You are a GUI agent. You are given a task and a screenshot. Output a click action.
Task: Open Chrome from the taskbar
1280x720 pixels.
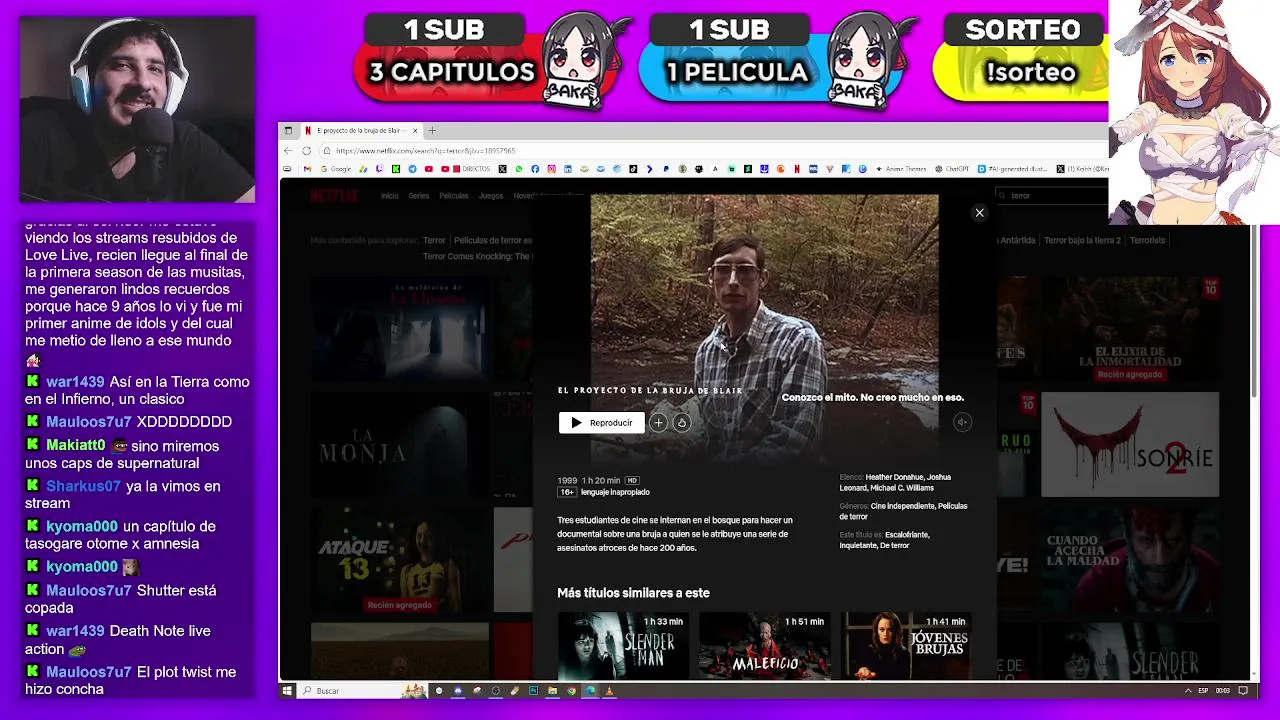click(571, 691)
